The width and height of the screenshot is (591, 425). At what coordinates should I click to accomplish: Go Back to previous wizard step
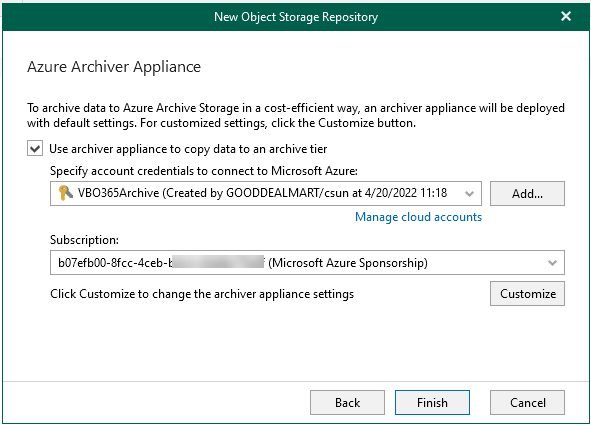coord(347,402)
